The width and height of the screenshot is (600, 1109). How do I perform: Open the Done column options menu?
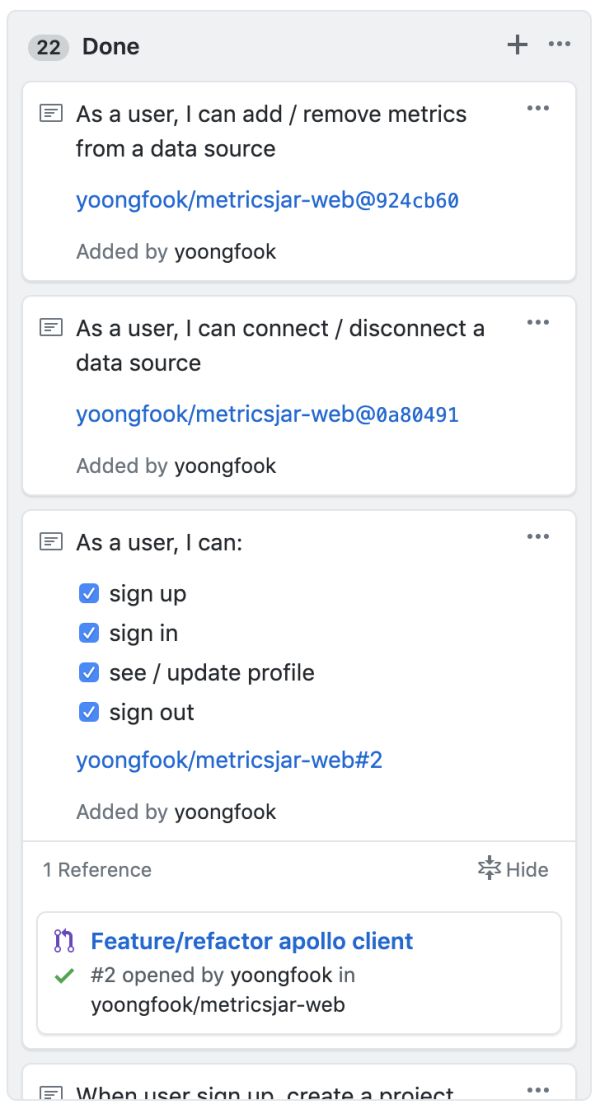[x=559, y=45]
